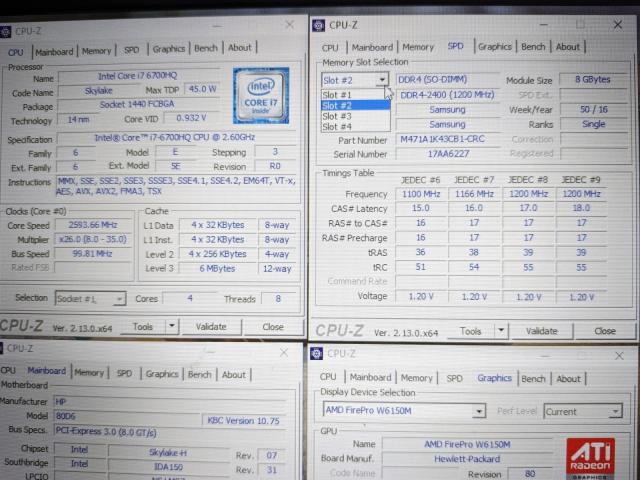Click the ATI Radeon logo in Graphics window
Viewport: 640px width, 480px height.
[x=590, y=459]
